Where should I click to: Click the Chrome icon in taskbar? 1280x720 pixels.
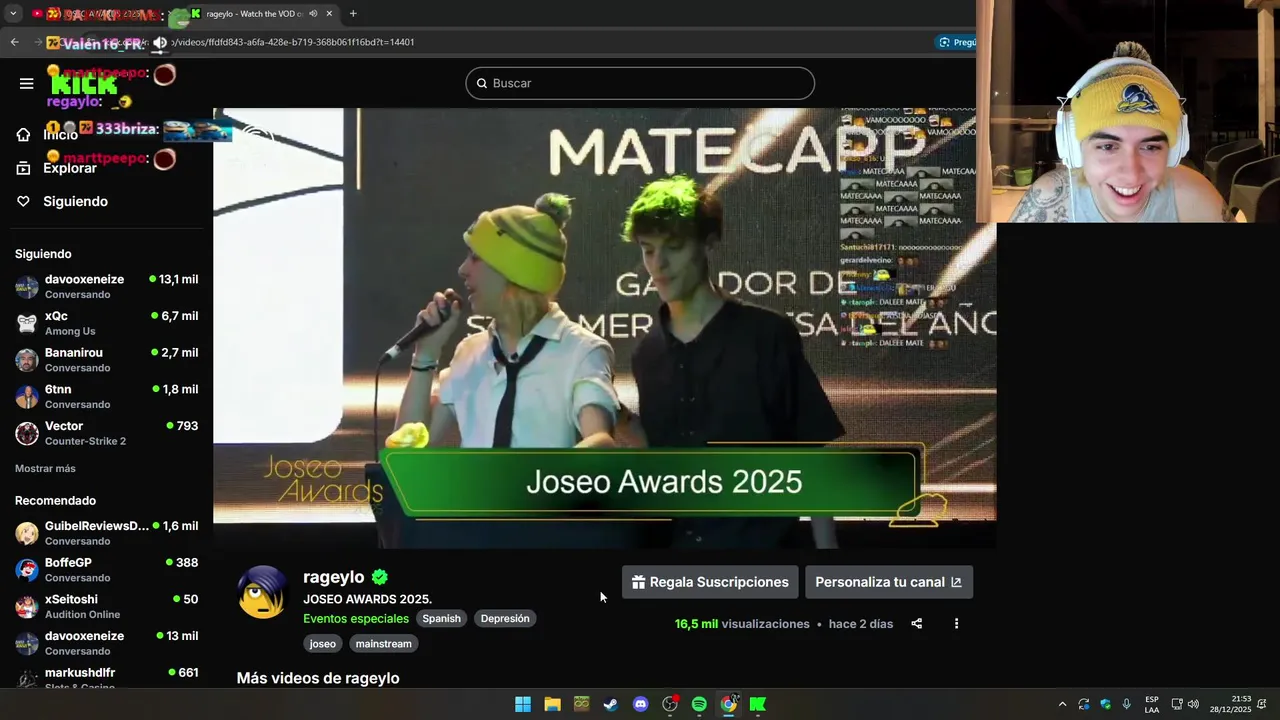(x=729, y=704)
